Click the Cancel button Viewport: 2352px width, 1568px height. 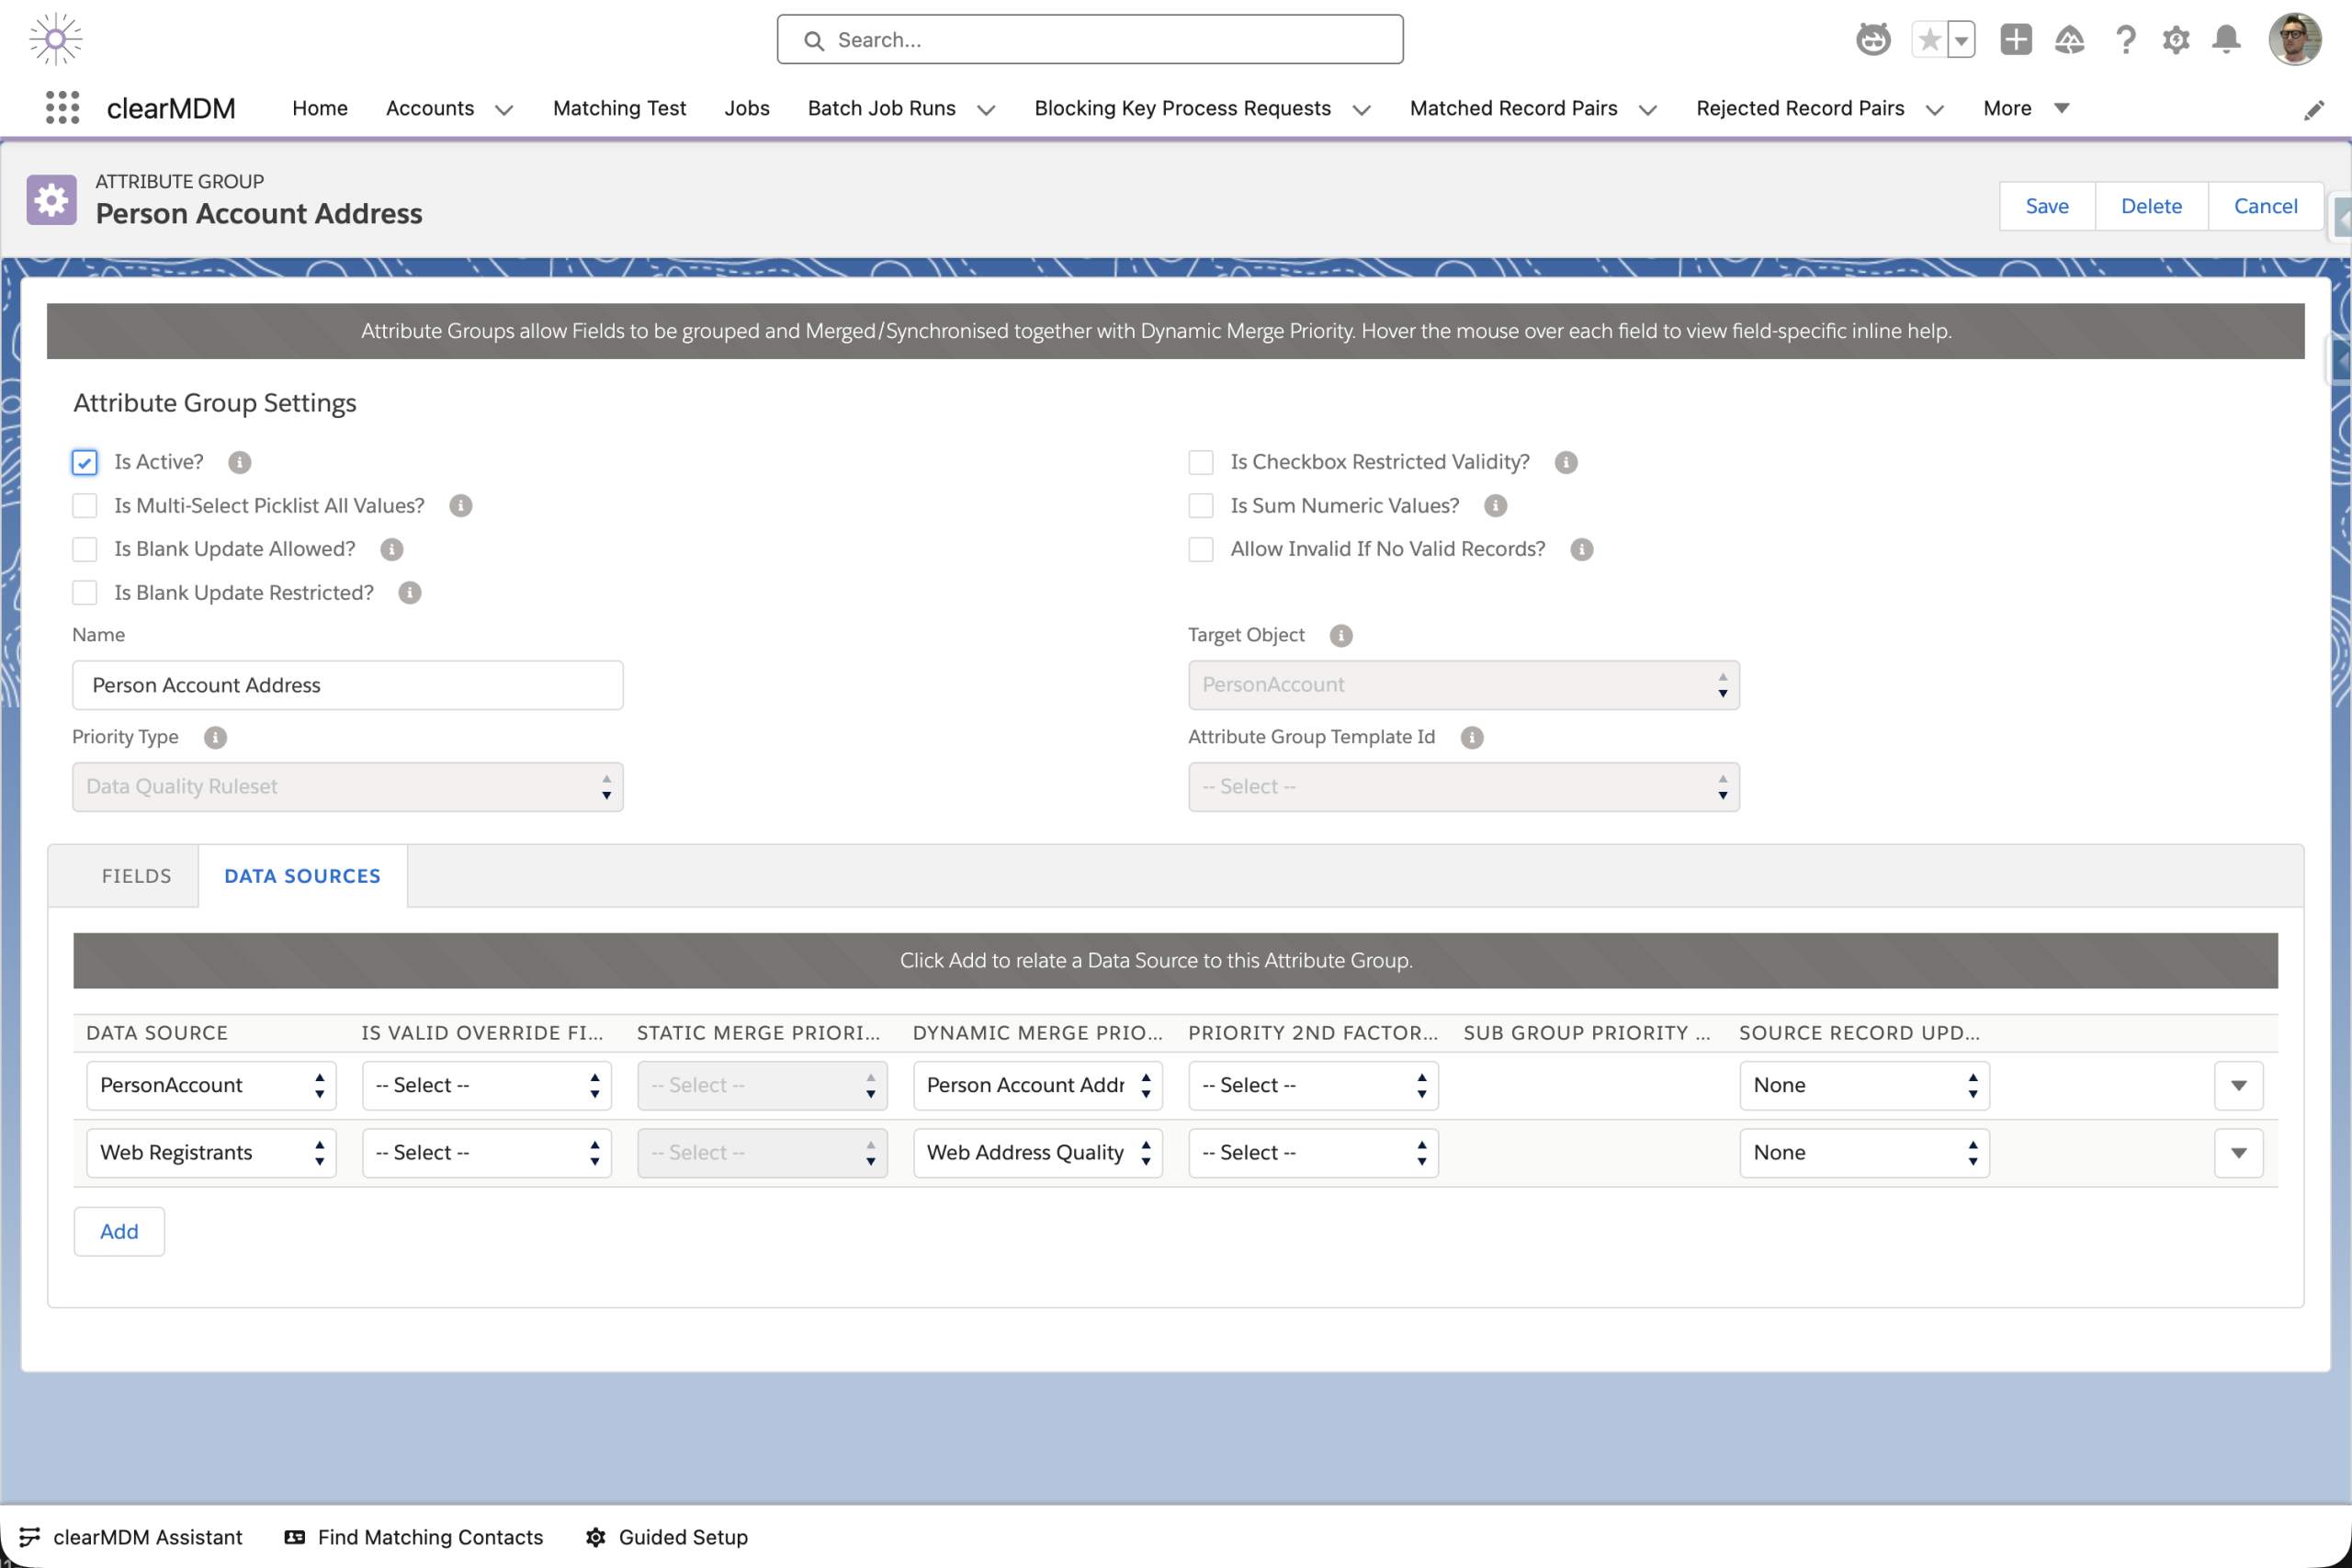[x=2265, y=206]
